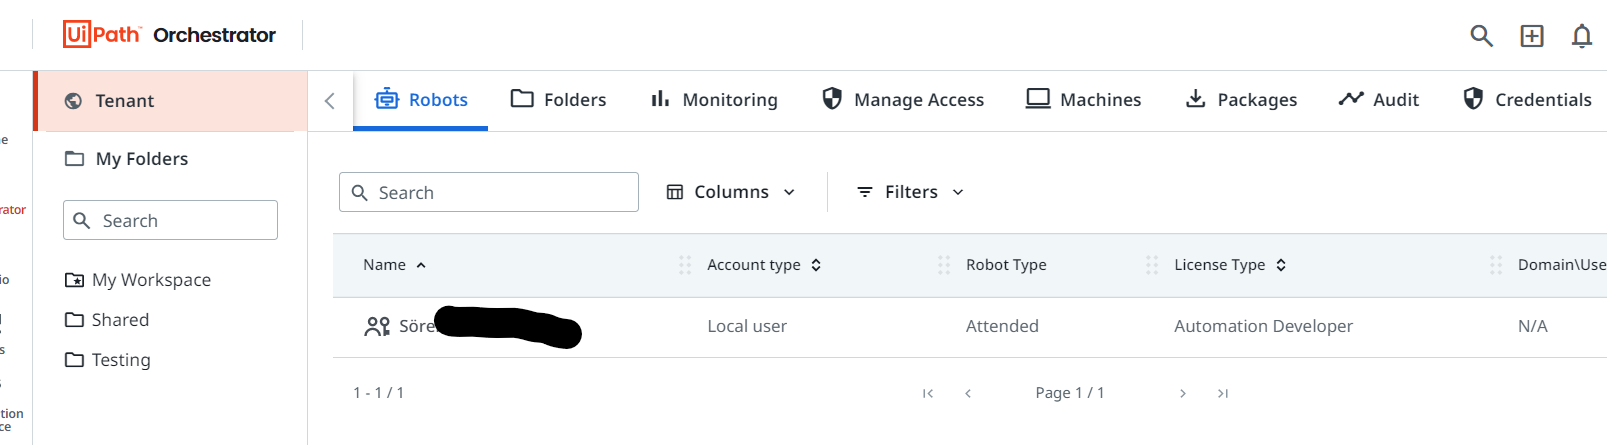Click the user icon in the robot row
This screenshot has height=445, width=1607.
point(377,326)
